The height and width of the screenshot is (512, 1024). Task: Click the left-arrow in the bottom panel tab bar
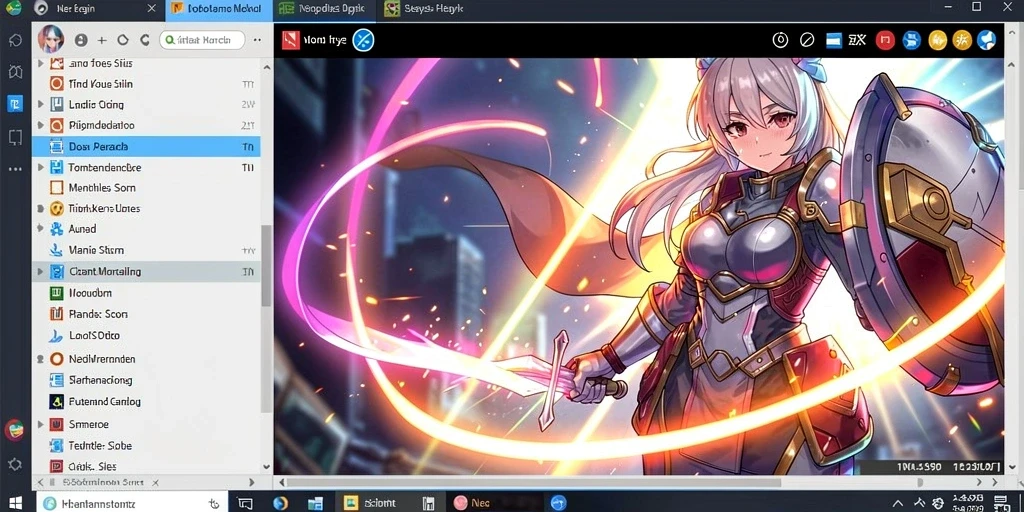coord(40,483)
